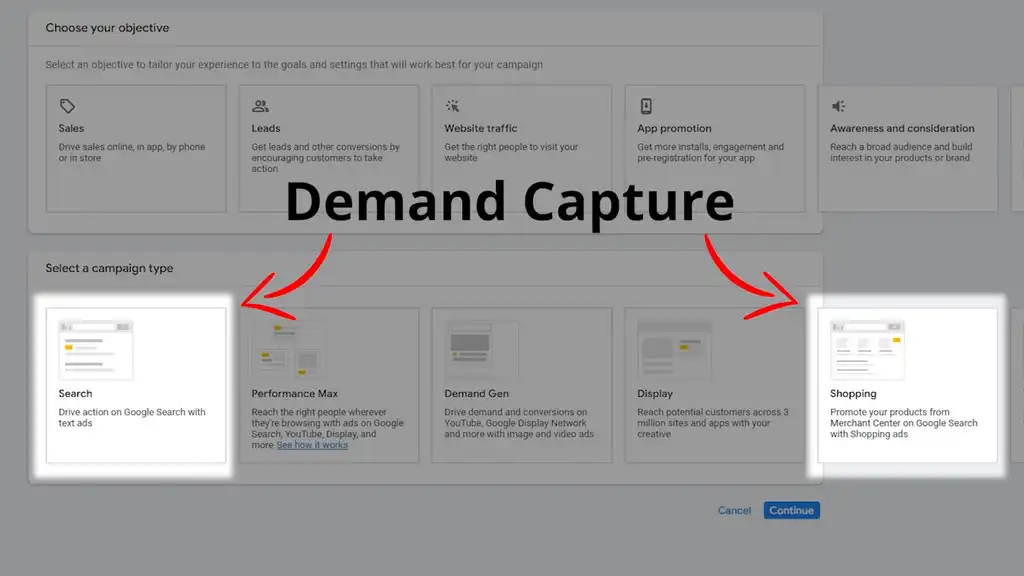Click 'Select an objective to tailor' instruction text

294,64
